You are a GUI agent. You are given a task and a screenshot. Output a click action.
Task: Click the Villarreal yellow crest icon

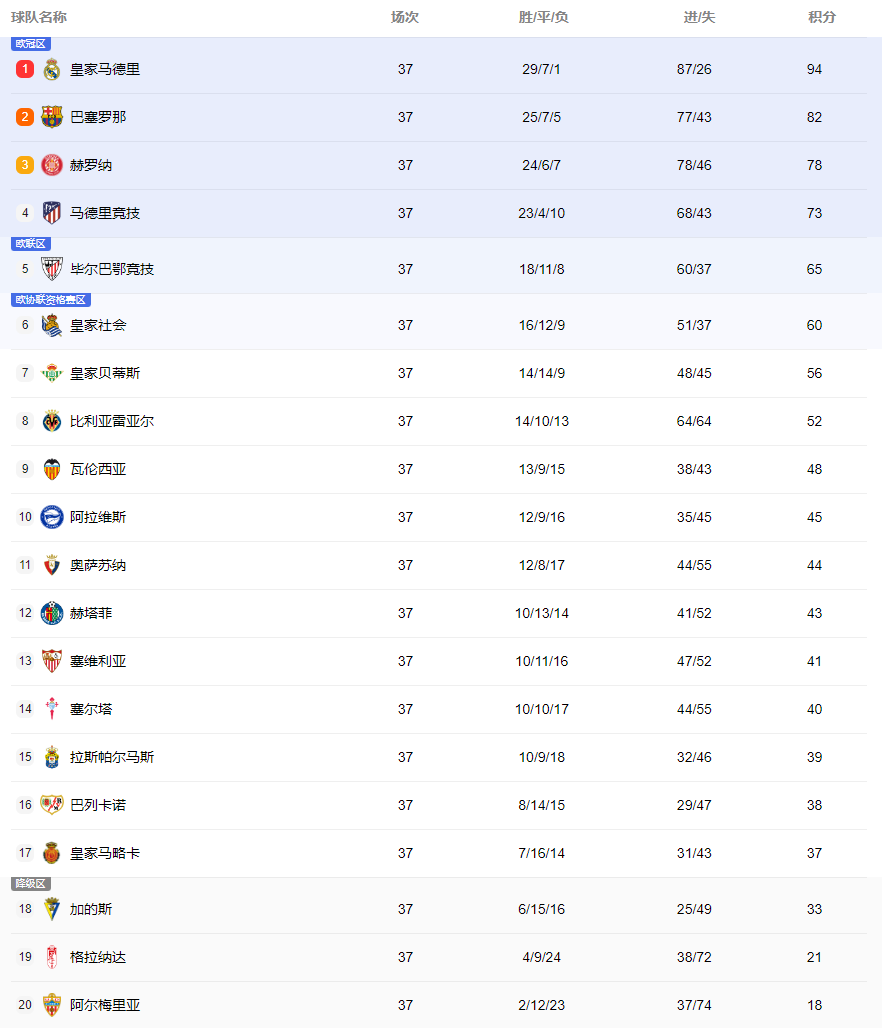pos(52,421)
